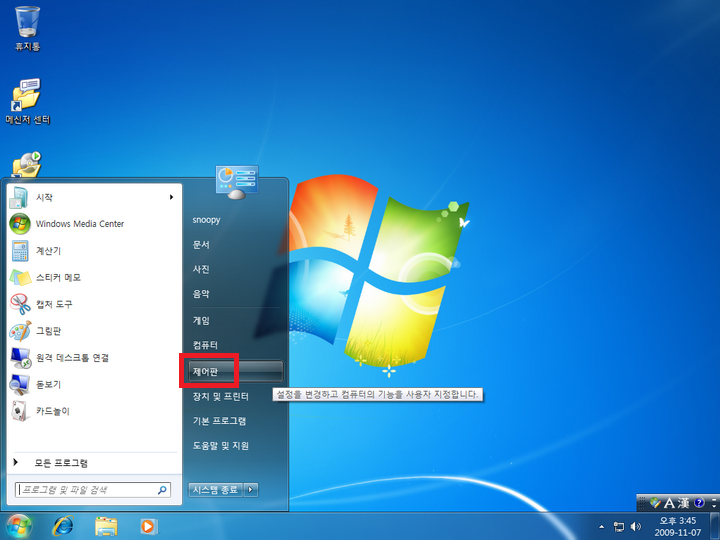Open the shutdown options arrow
The width and height of the screenshot is (720, 540).
tap(251, 490)
